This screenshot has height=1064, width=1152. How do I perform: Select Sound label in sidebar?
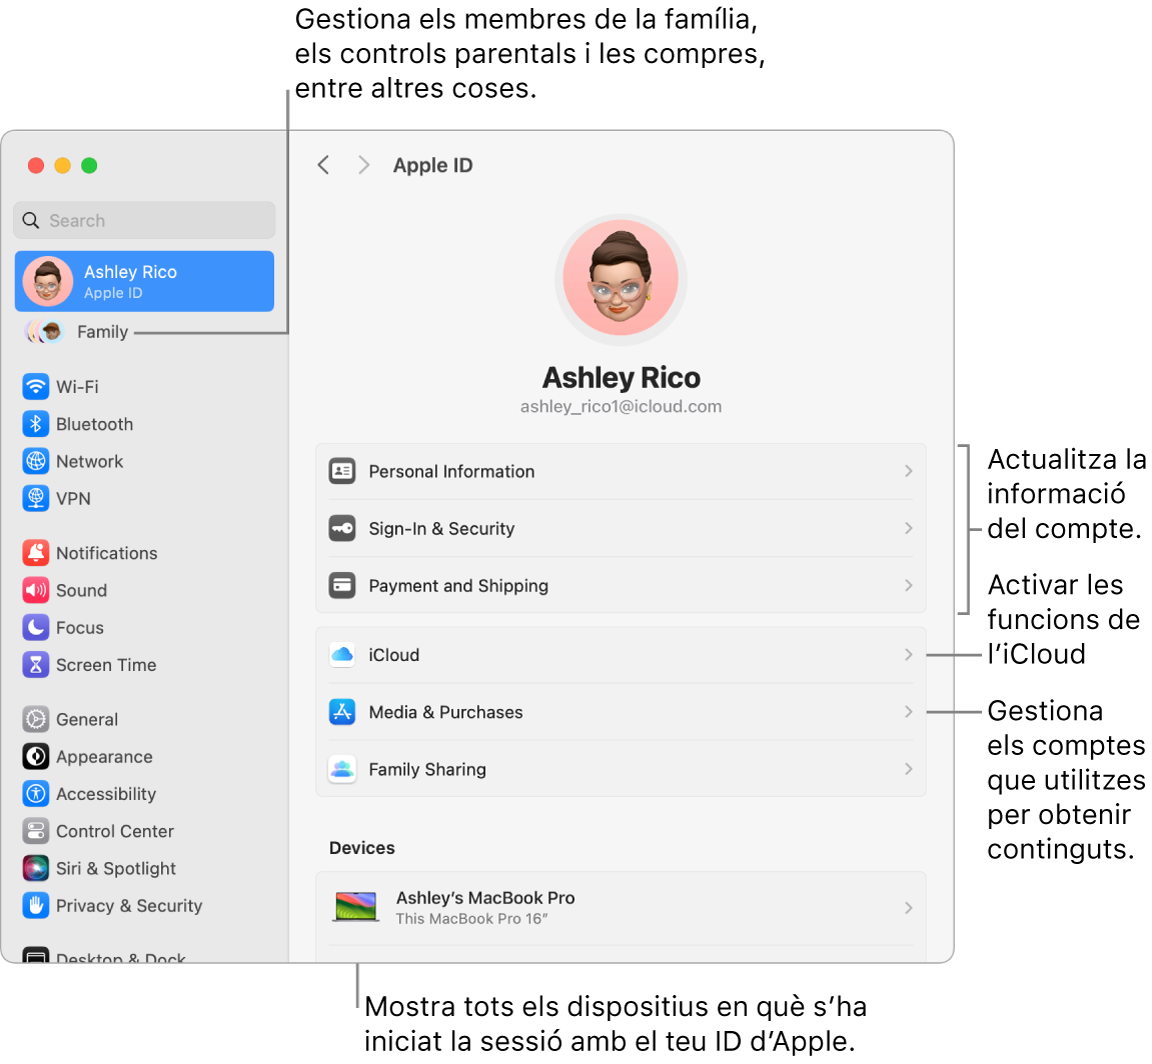pyautogui.click(x=82, y=590)
